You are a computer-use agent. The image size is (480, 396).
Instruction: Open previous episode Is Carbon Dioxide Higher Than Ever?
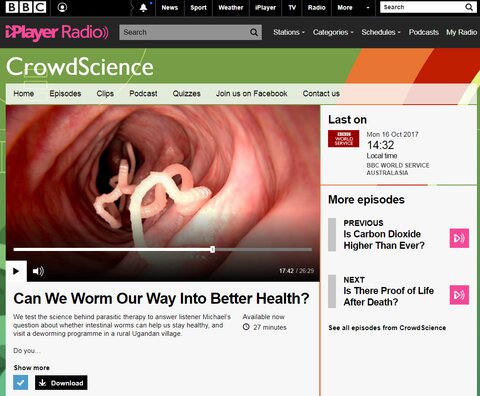tap(384, 240)
